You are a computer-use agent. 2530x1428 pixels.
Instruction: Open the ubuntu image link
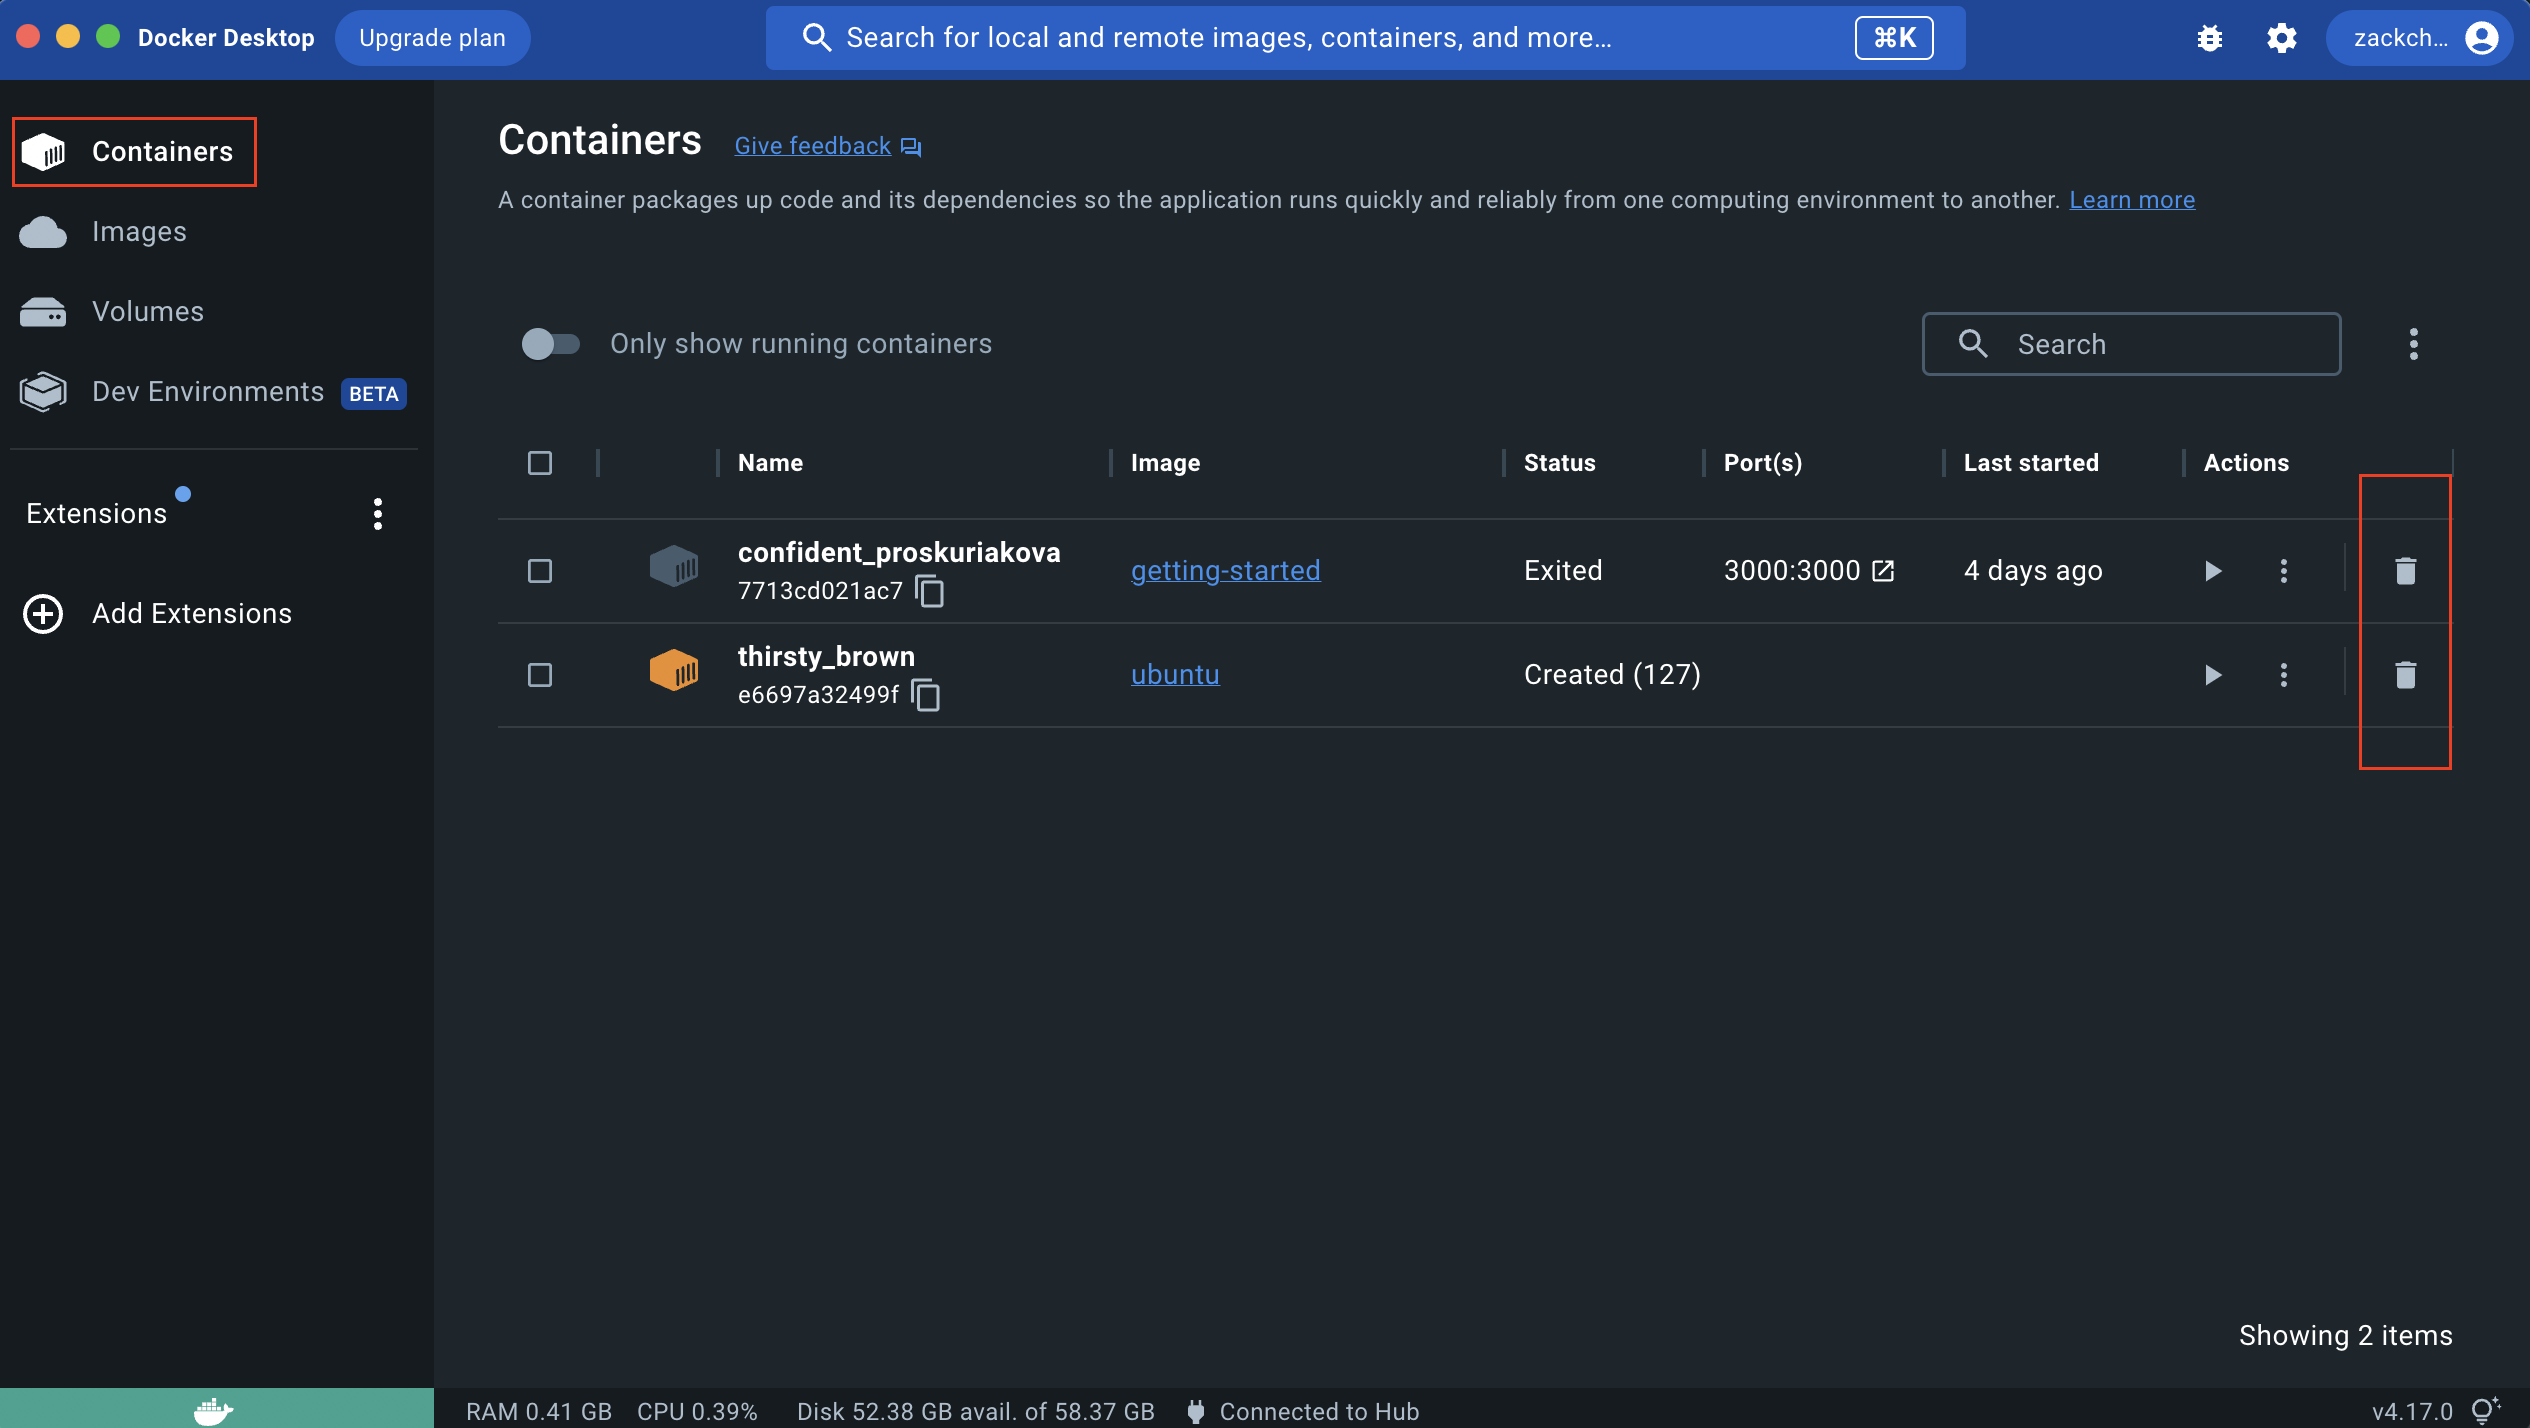[x=1175, y=675]
